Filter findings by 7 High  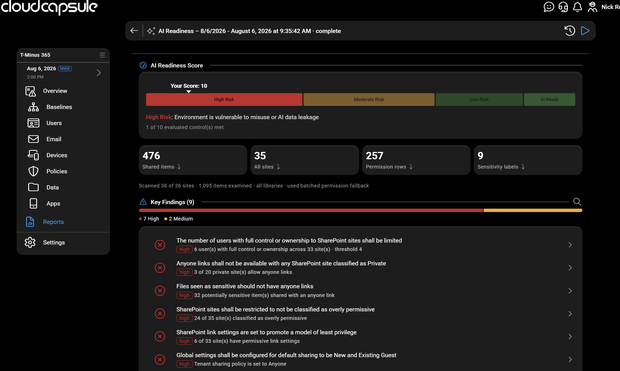coord(149,219)
